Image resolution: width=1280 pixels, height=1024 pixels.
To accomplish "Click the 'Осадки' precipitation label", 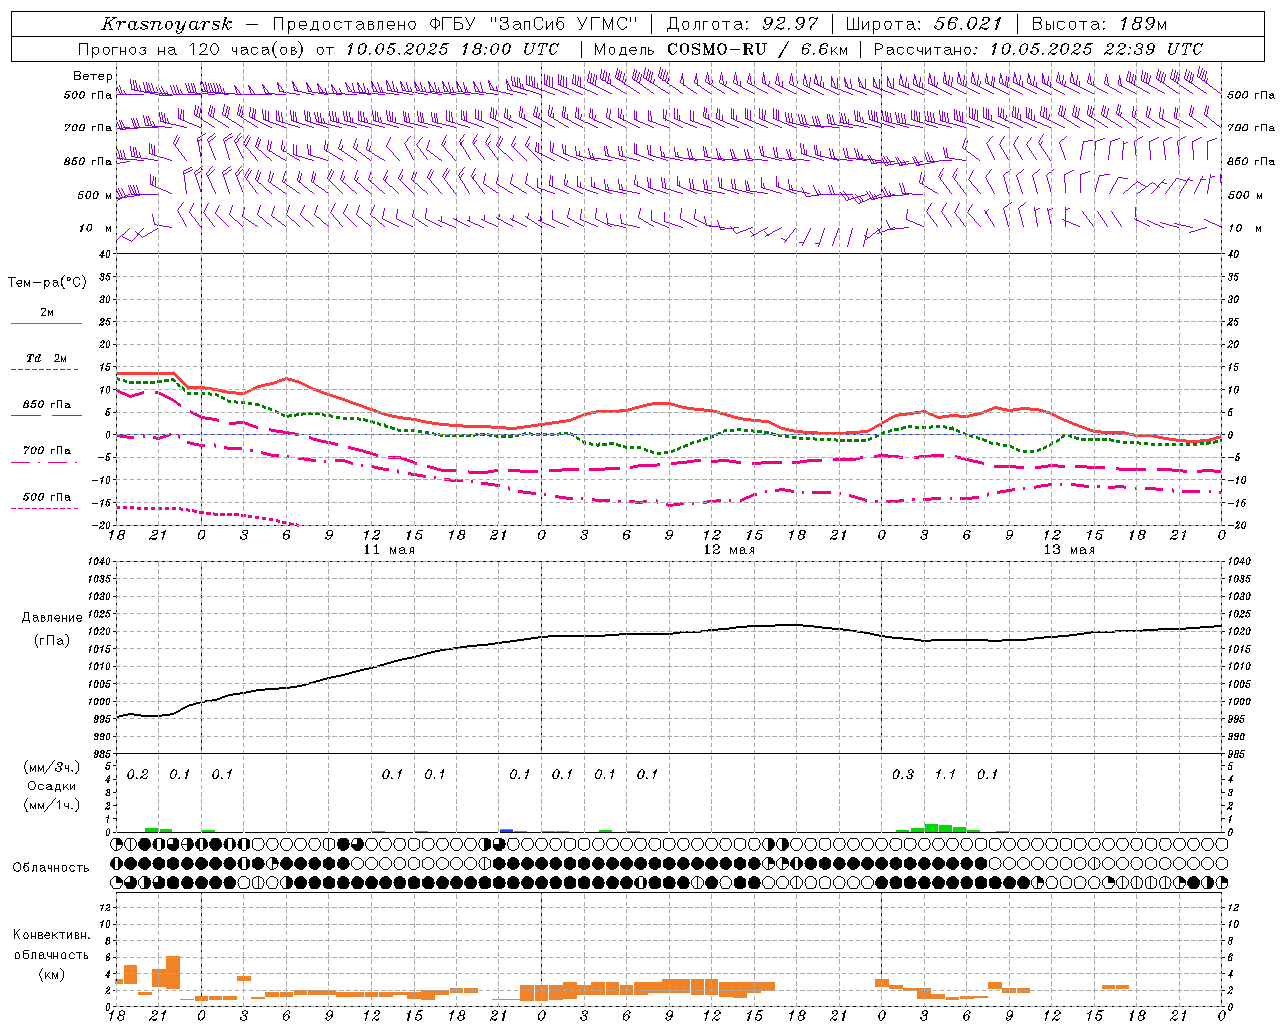I will point(52,786).
